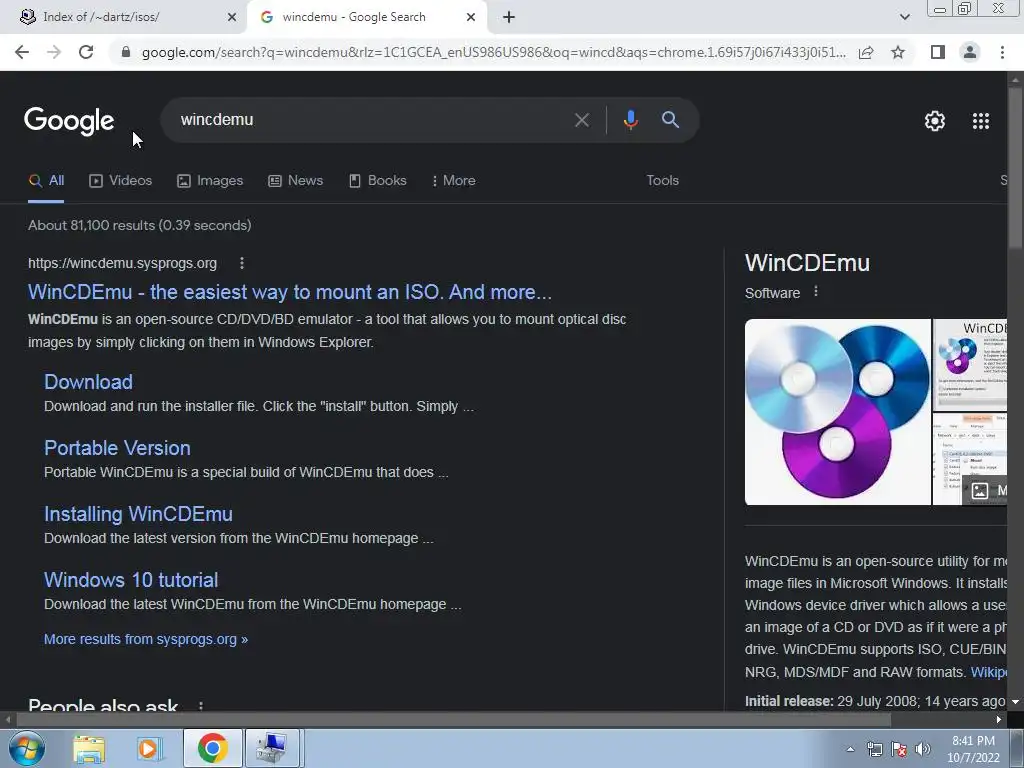The height and width of the screenshot is (768, 1024).
Task: Switch to Images results
Action: tap(210, 181)
